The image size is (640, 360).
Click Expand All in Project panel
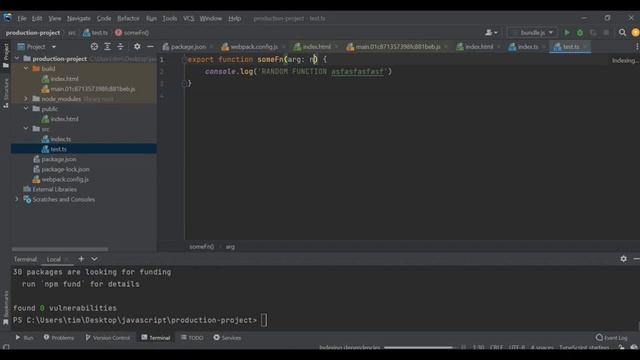(x=107, y=47)
